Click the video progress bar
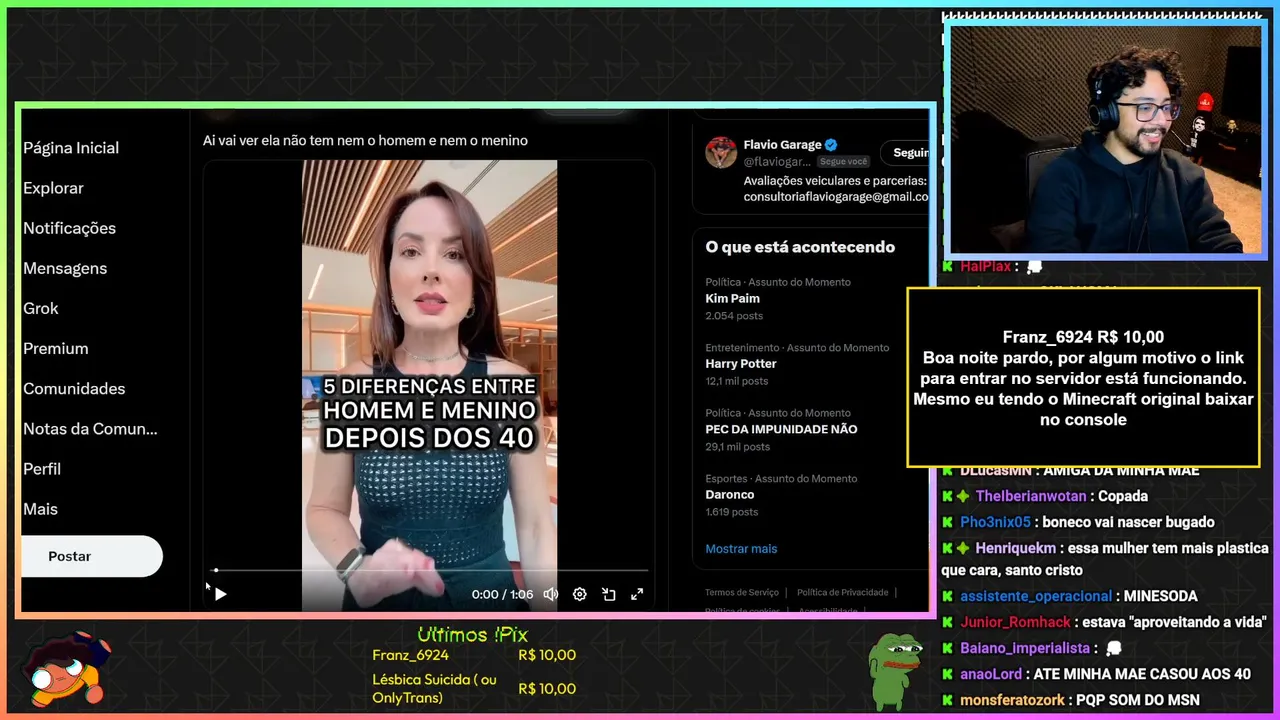The image size is (1280, 720). tap(431, 570)
